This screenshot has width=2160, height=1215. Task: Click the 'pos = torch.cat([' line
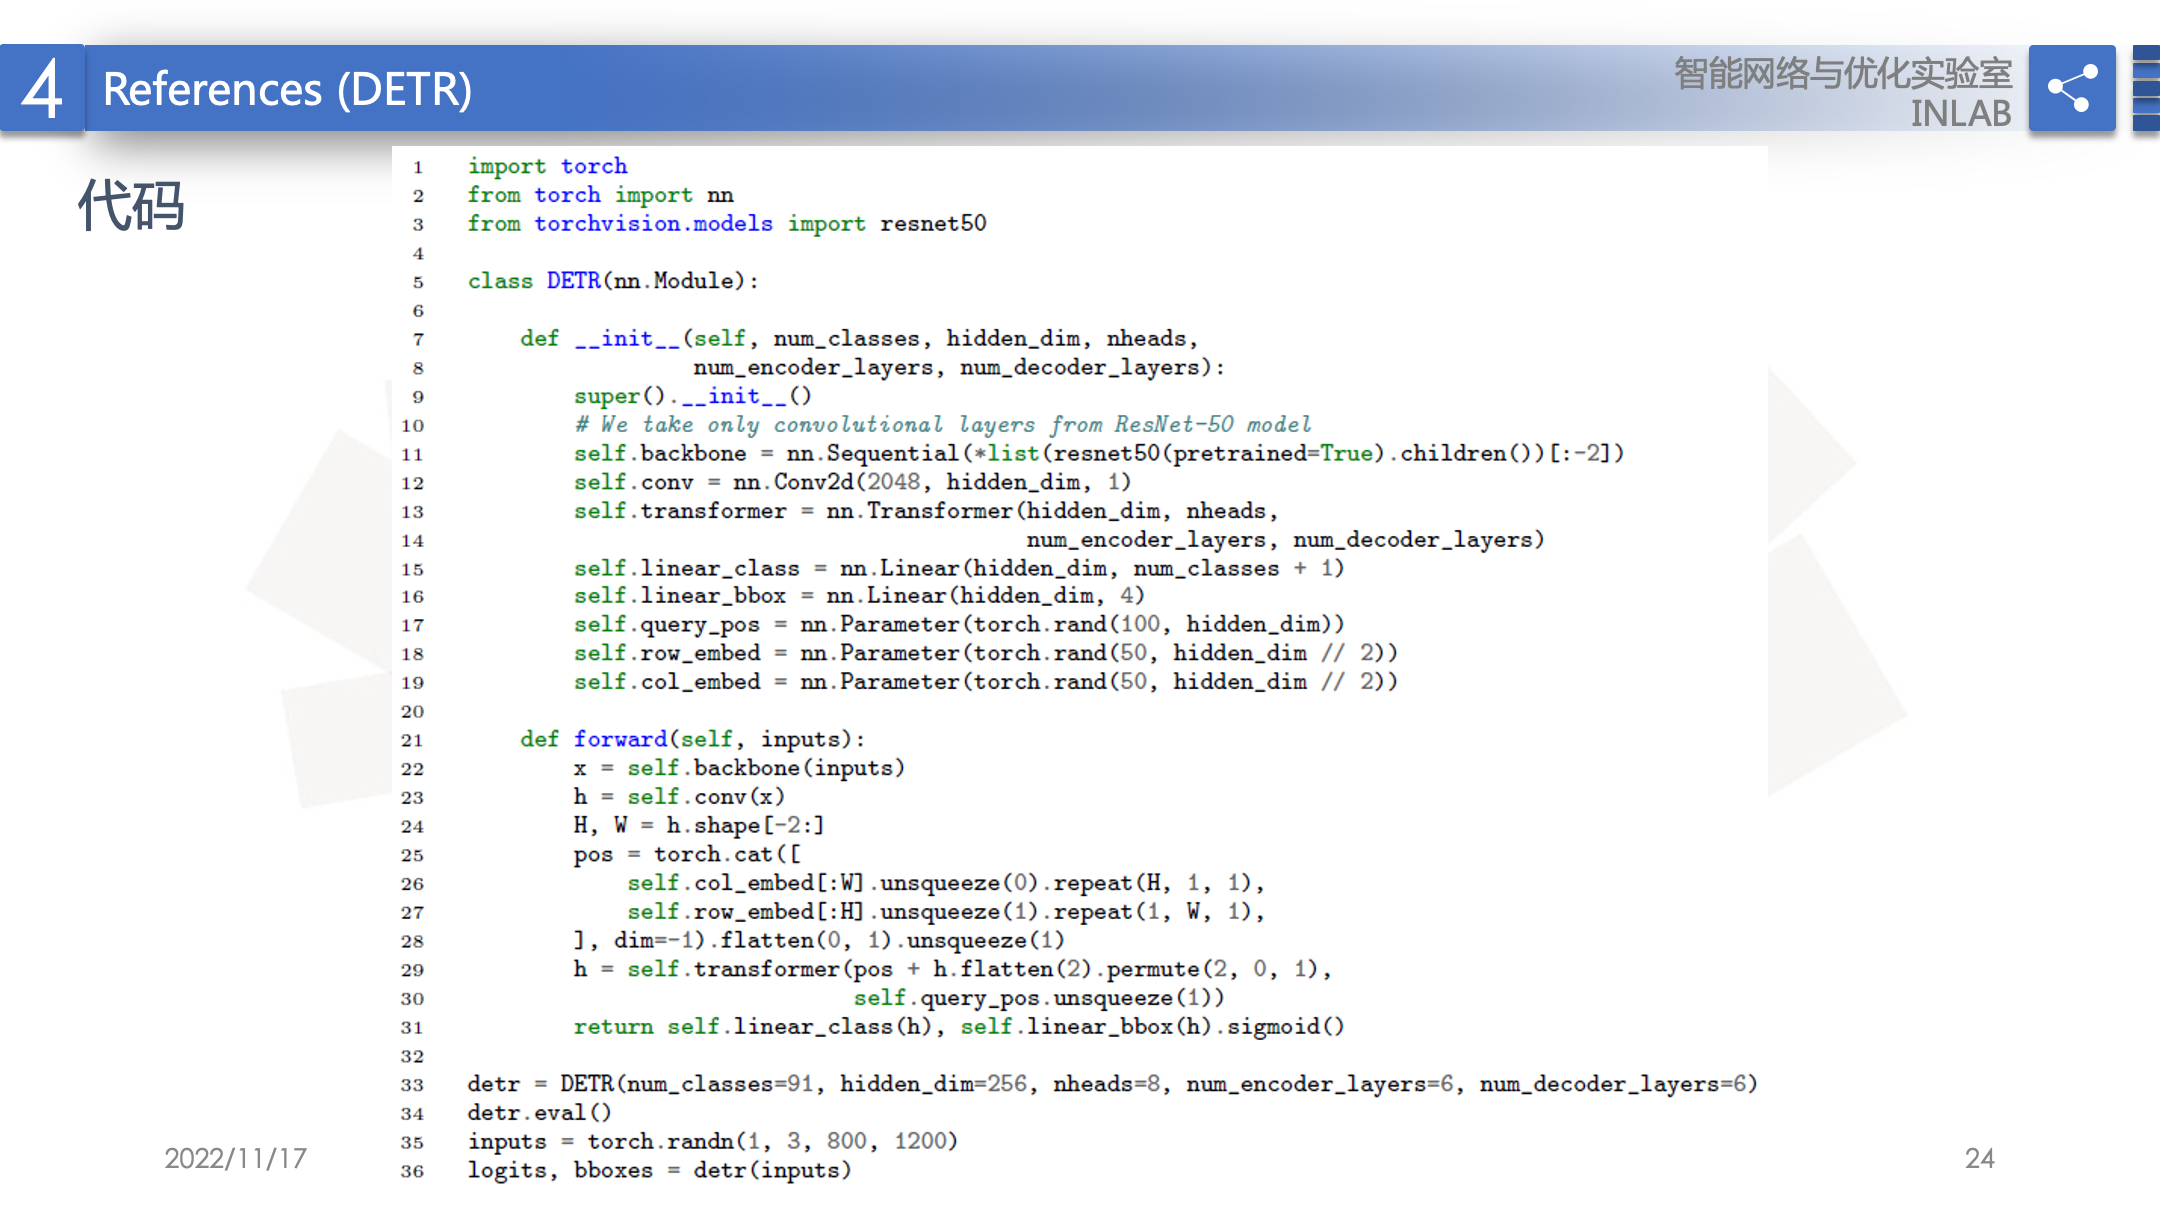click(x=687, y=855)
